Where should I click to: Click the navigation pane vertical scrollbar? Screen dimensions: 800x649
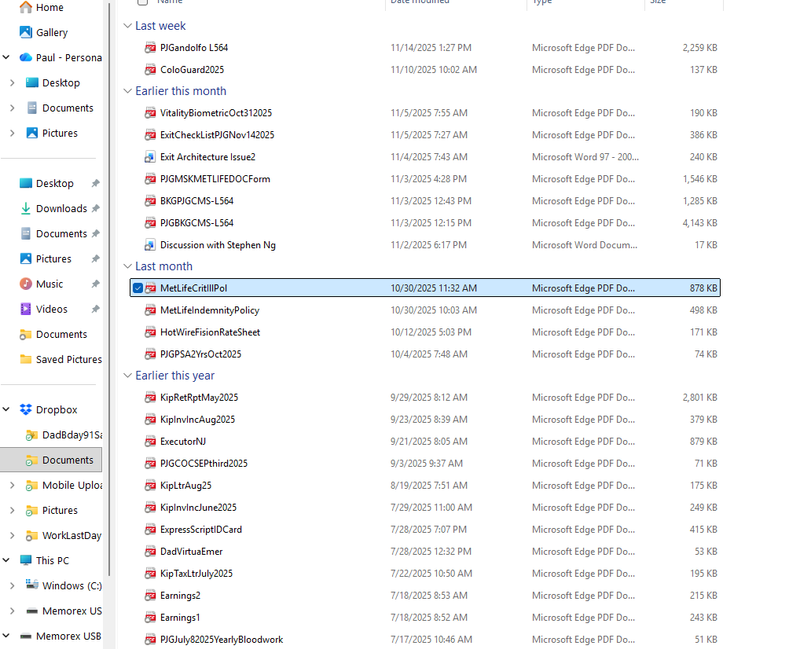pyautogui.click(x=108, y=289)
